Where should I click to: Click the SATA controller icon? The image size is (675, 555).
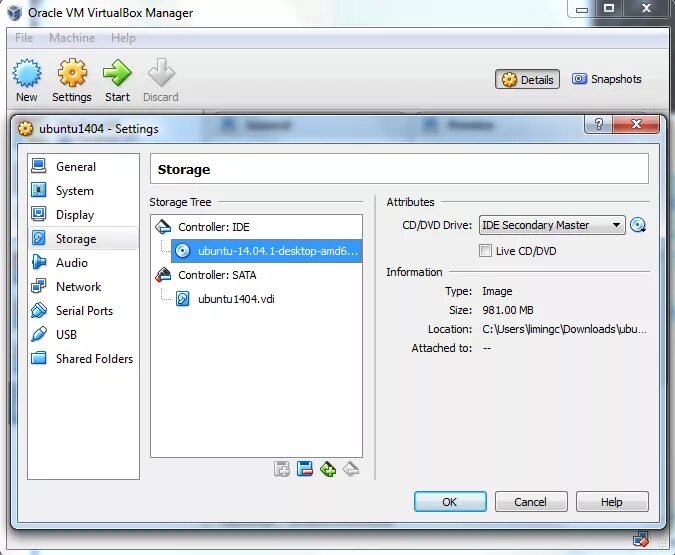163,274
